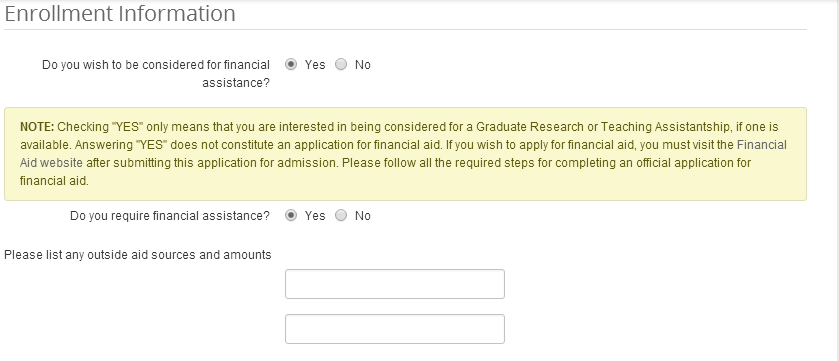Focus the first outside aid sources field
Screen dimensions: 839x361
395,284
